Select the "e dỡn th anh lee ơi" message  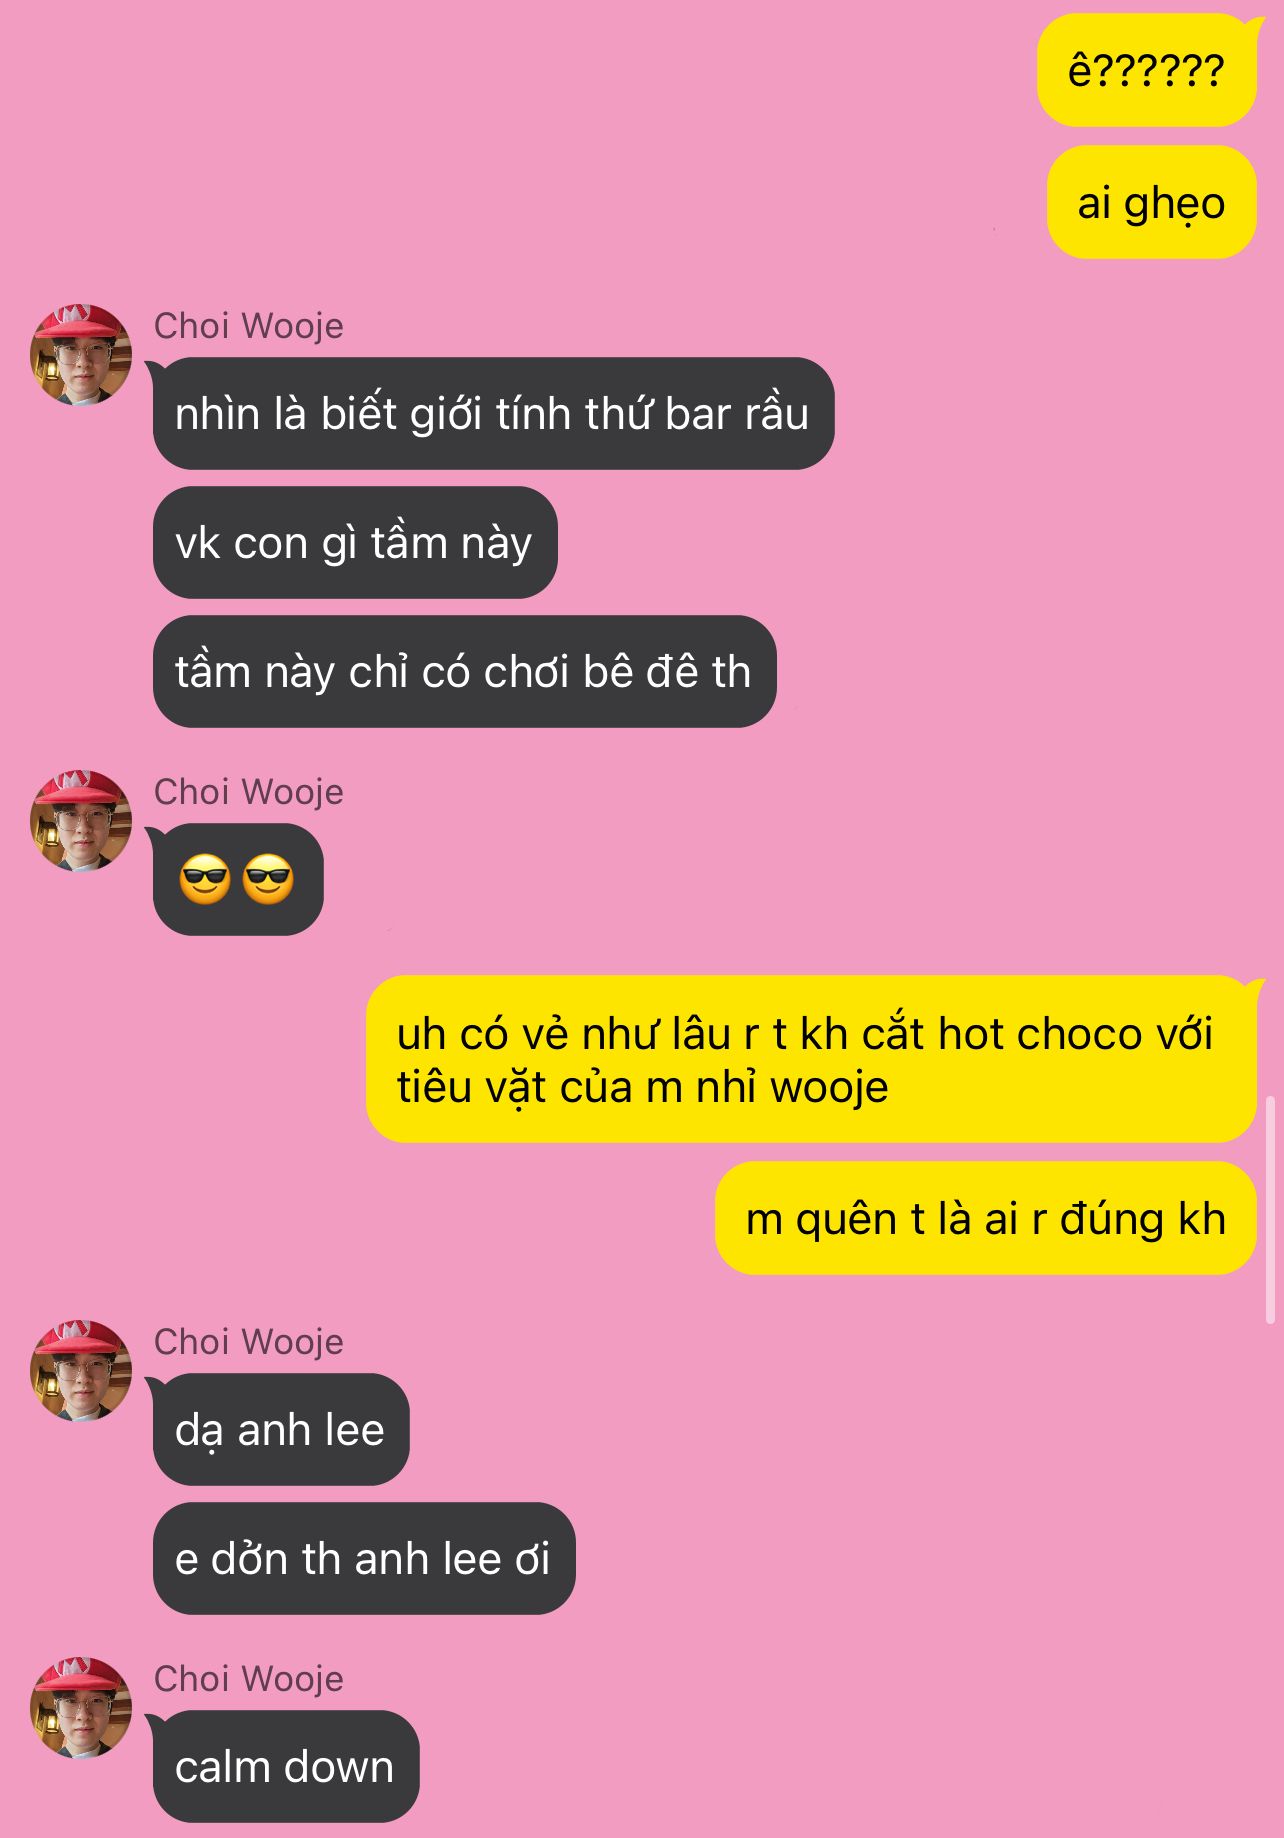(364, 1559)
